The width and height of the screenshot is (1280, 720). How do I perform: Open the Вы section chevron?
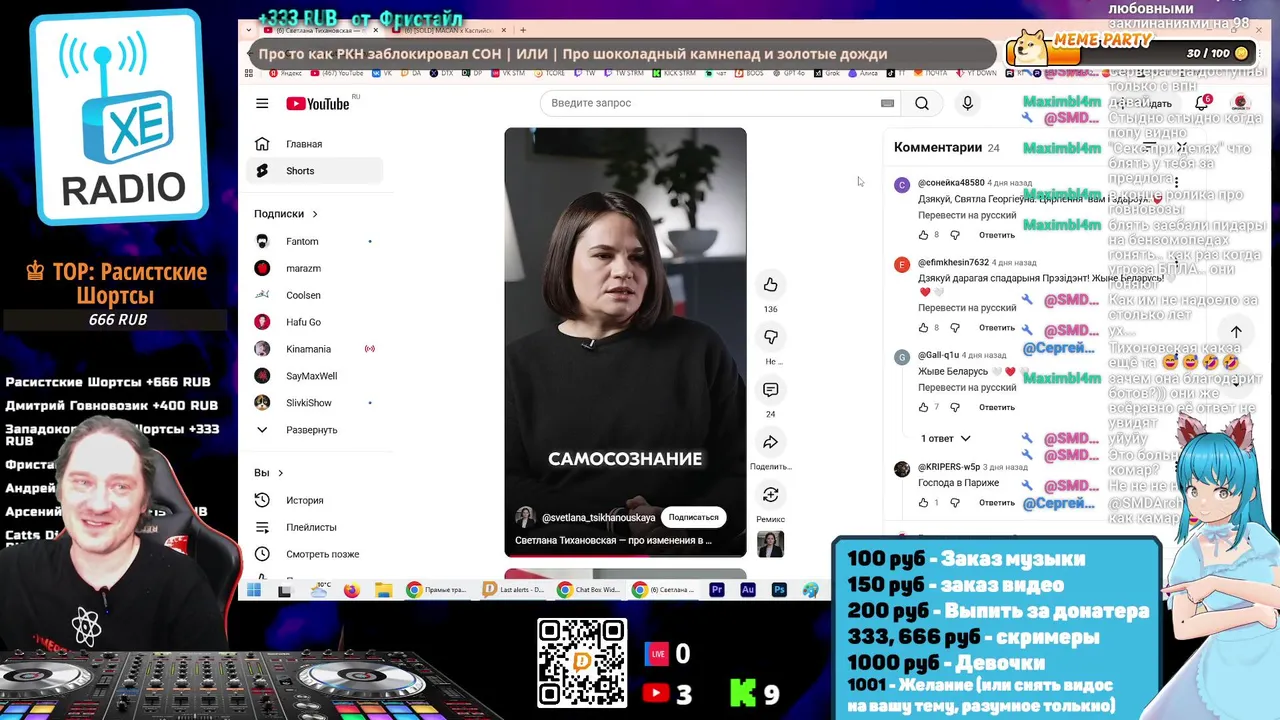[280, 473]
